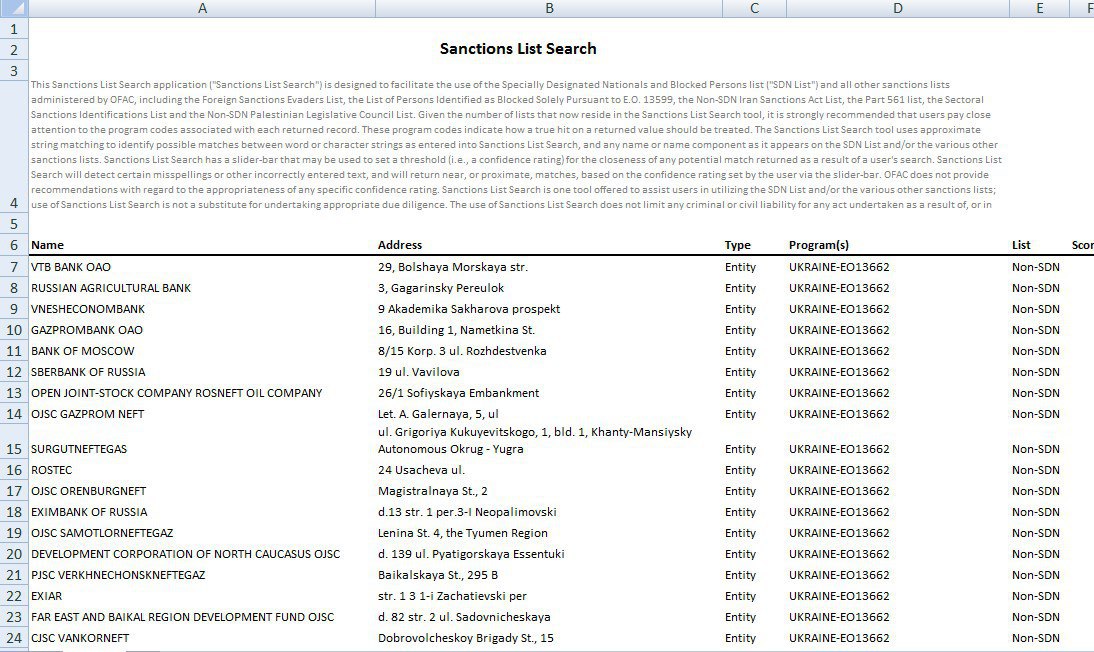Select column A header
The height and width of the screenshot is (652, 1094).
click(202, 8)
